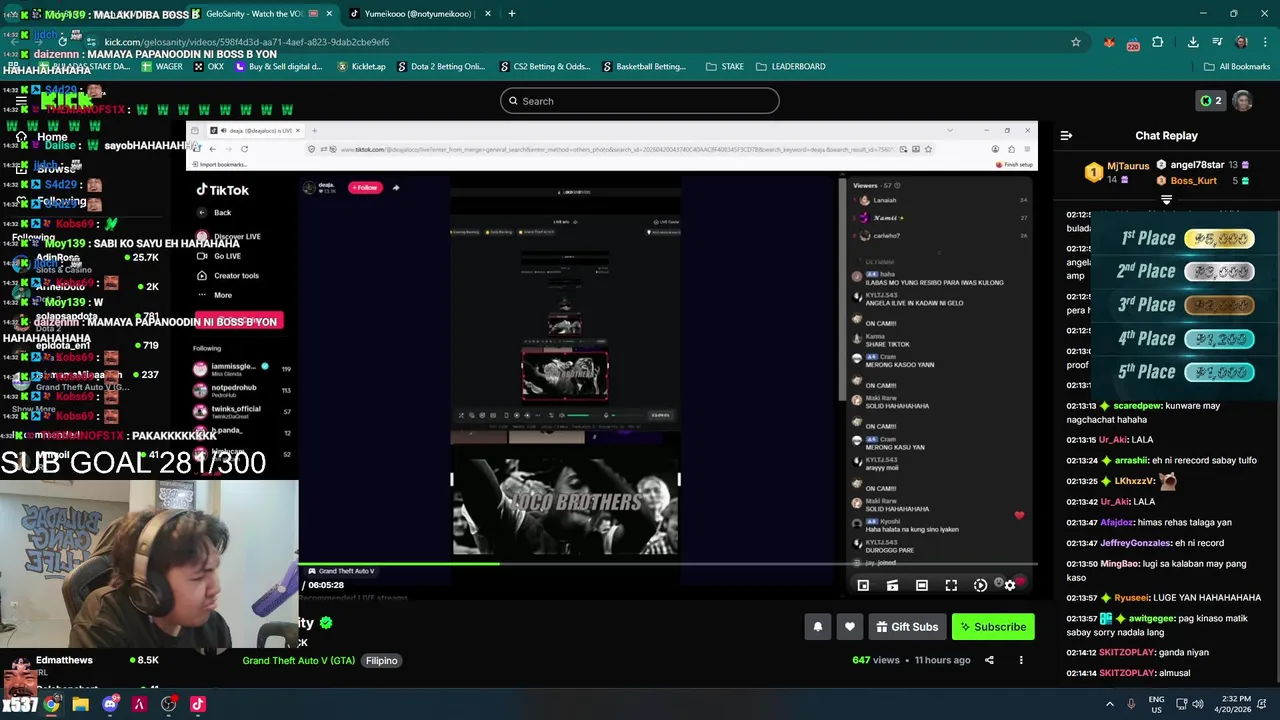
Task: Open Discord from the taskbar
Action: click(x=110, y=704)
